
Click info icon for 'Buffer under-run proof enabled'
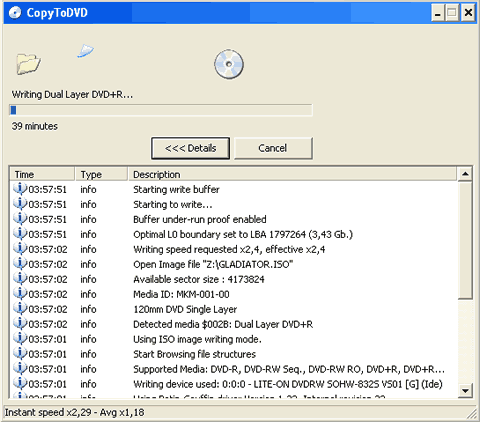(x=20, y=219)
